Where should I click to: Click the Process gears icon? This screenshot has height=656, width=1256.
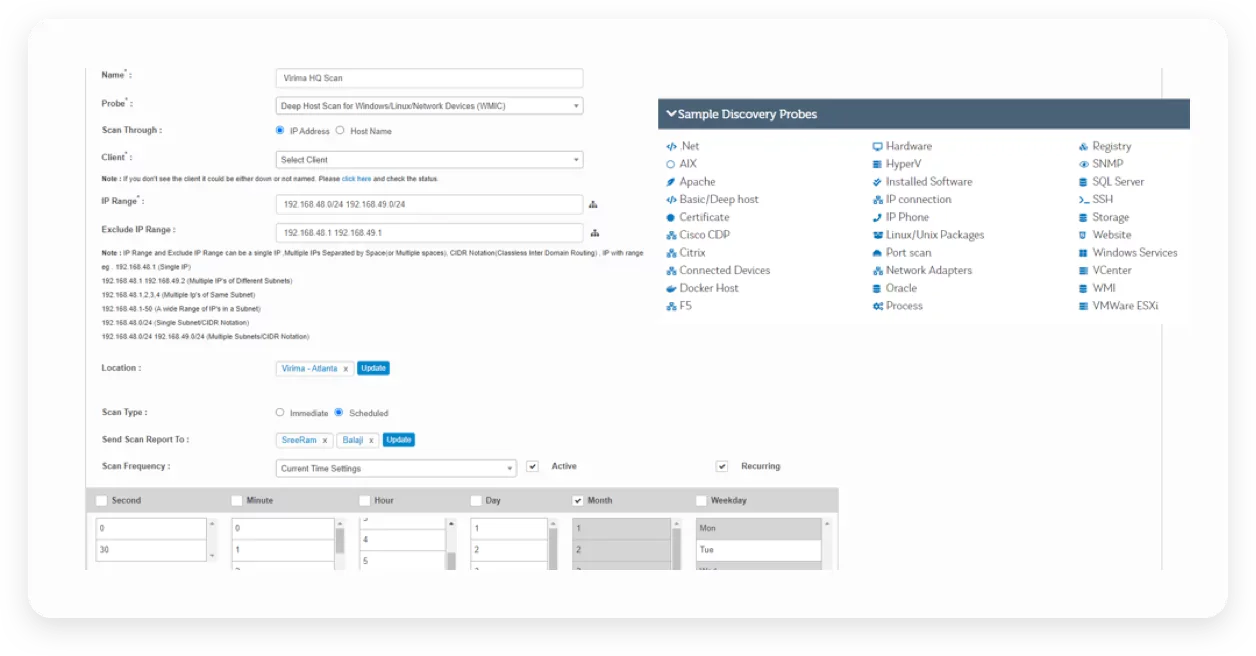tap(877, 306)
